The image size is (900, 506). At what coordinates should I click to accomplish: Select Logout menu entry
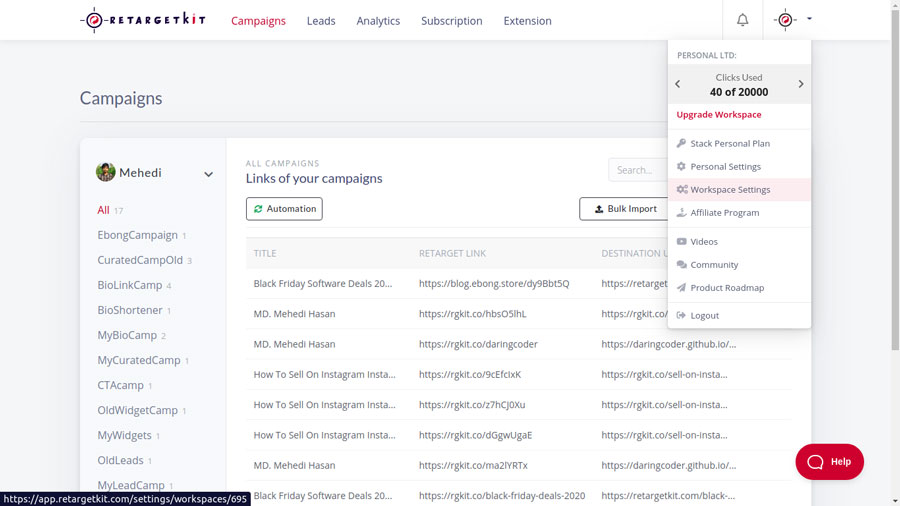coord(739,315)
